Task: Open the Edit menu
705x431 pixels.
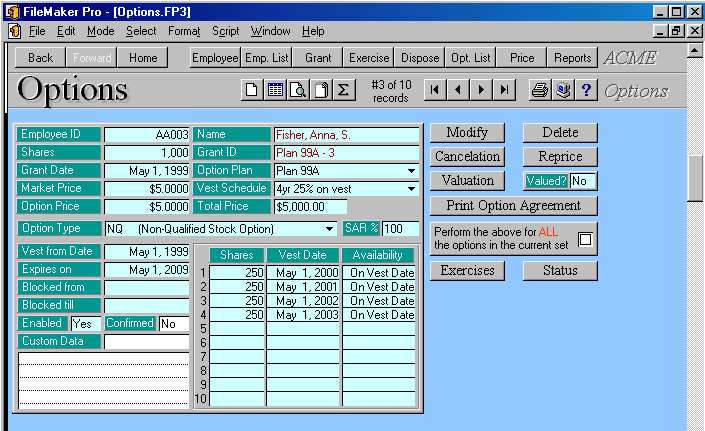Action: (x=66, y=31)
